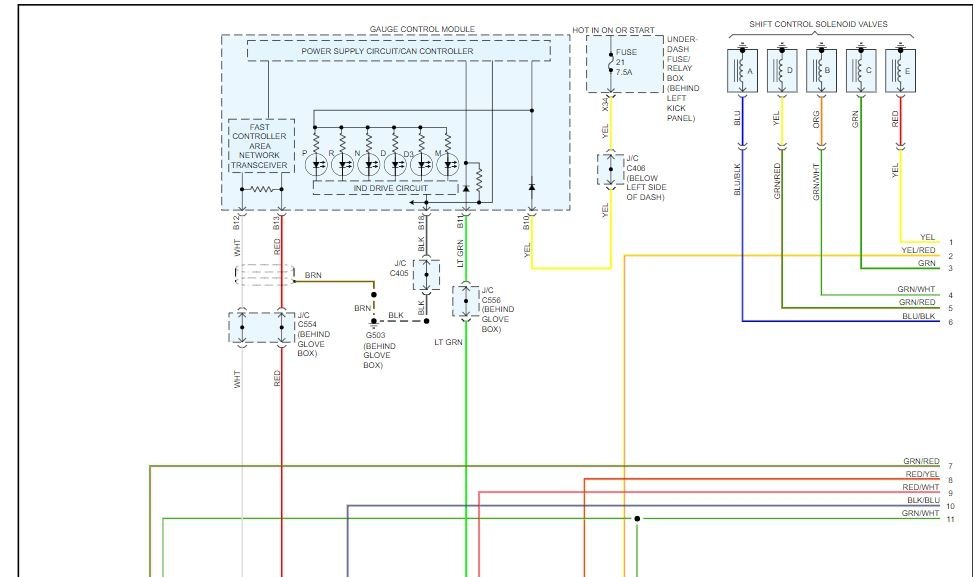Toggle the junction connector C406 block
Viewport: 973px width, 577px height.
coord(610,168)
